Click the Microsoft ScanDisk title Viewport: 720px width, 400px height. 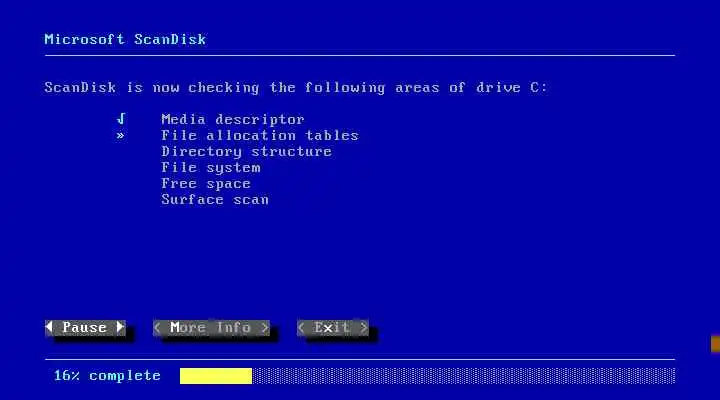pyautogui.click(x=125, y=39)
